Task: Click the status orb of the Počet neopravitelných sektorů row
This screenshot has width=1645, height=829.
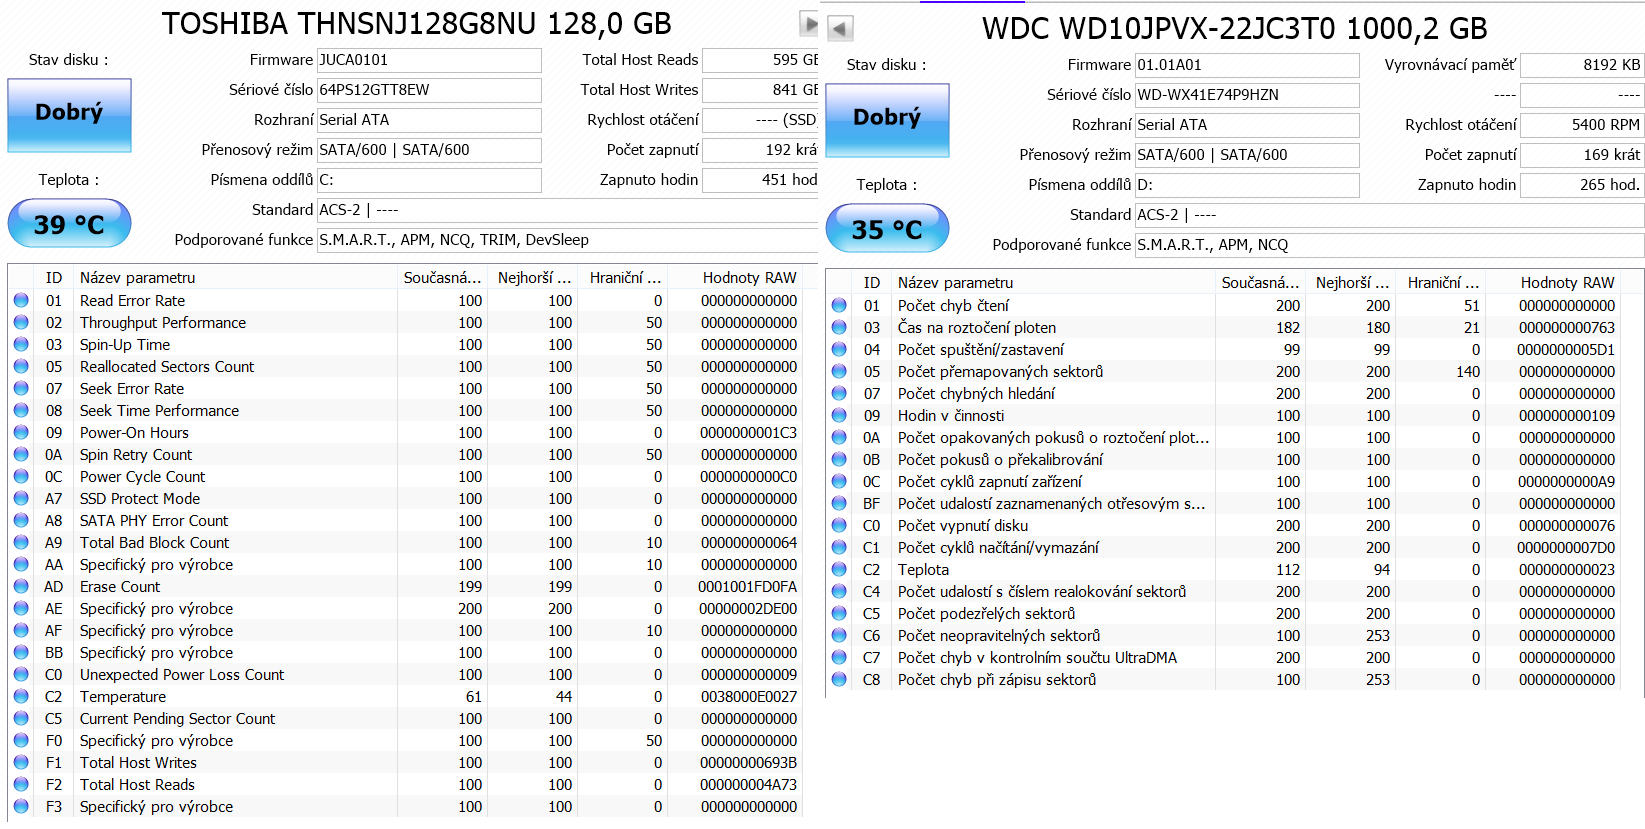Action: pyautogui.click(x=839, y=635)
